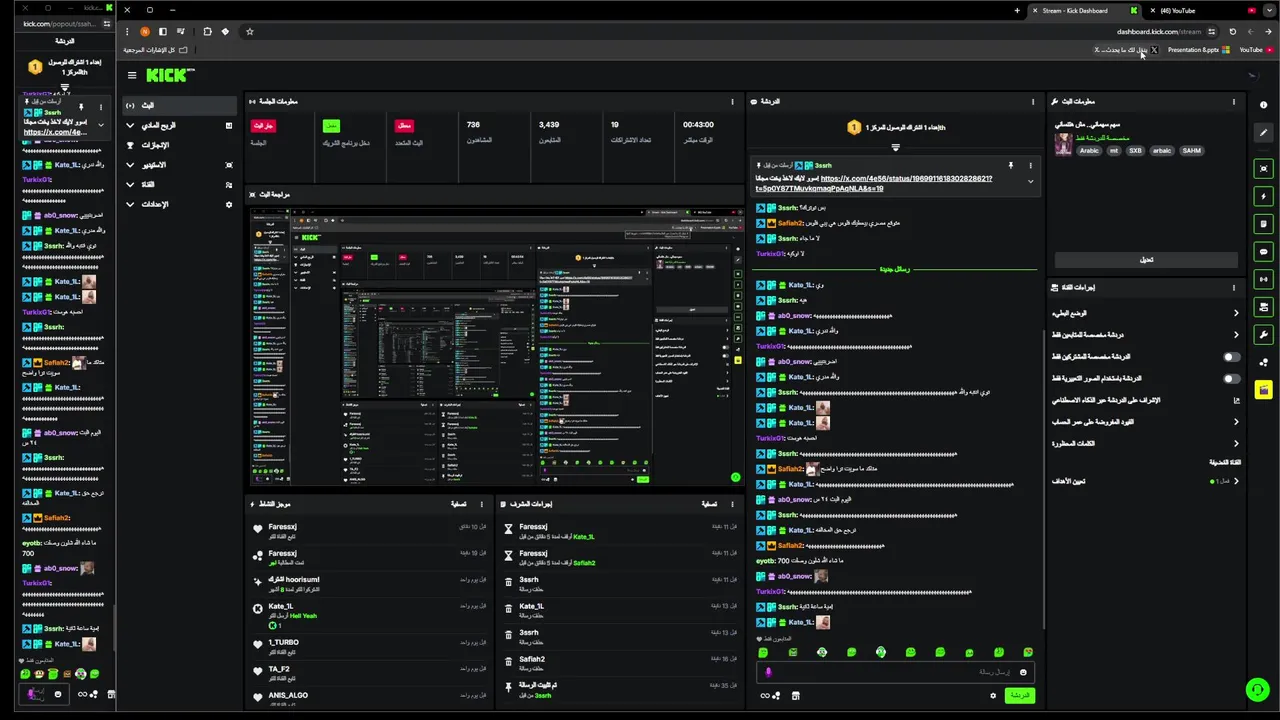Open the shop icon below chat input
1280x720 pixels.
(x=796, y=696)
